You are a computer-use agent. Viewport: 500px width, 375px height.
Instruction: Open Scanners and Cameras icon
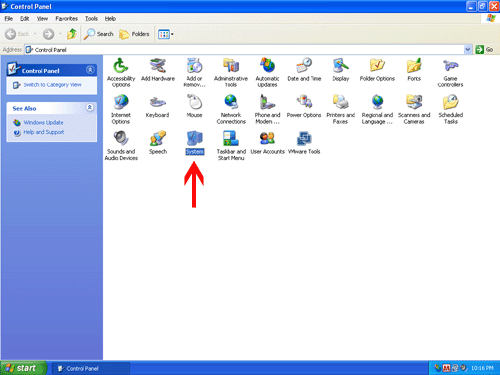point(414,102)
